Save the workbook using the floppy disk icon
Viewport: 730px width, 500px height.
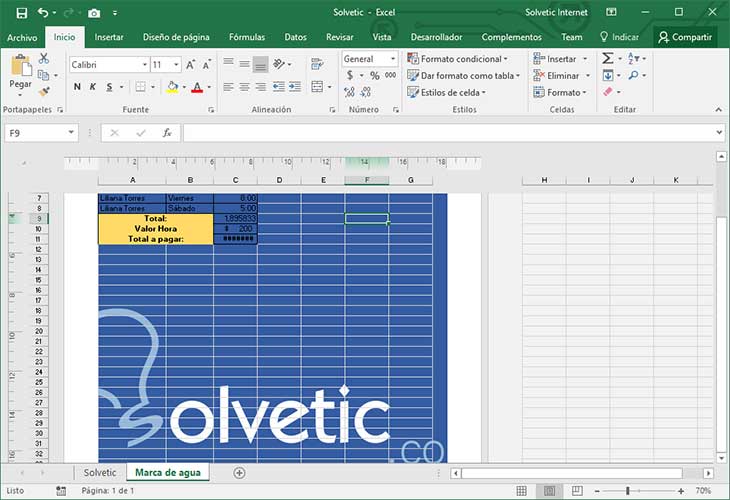point(21,13)
